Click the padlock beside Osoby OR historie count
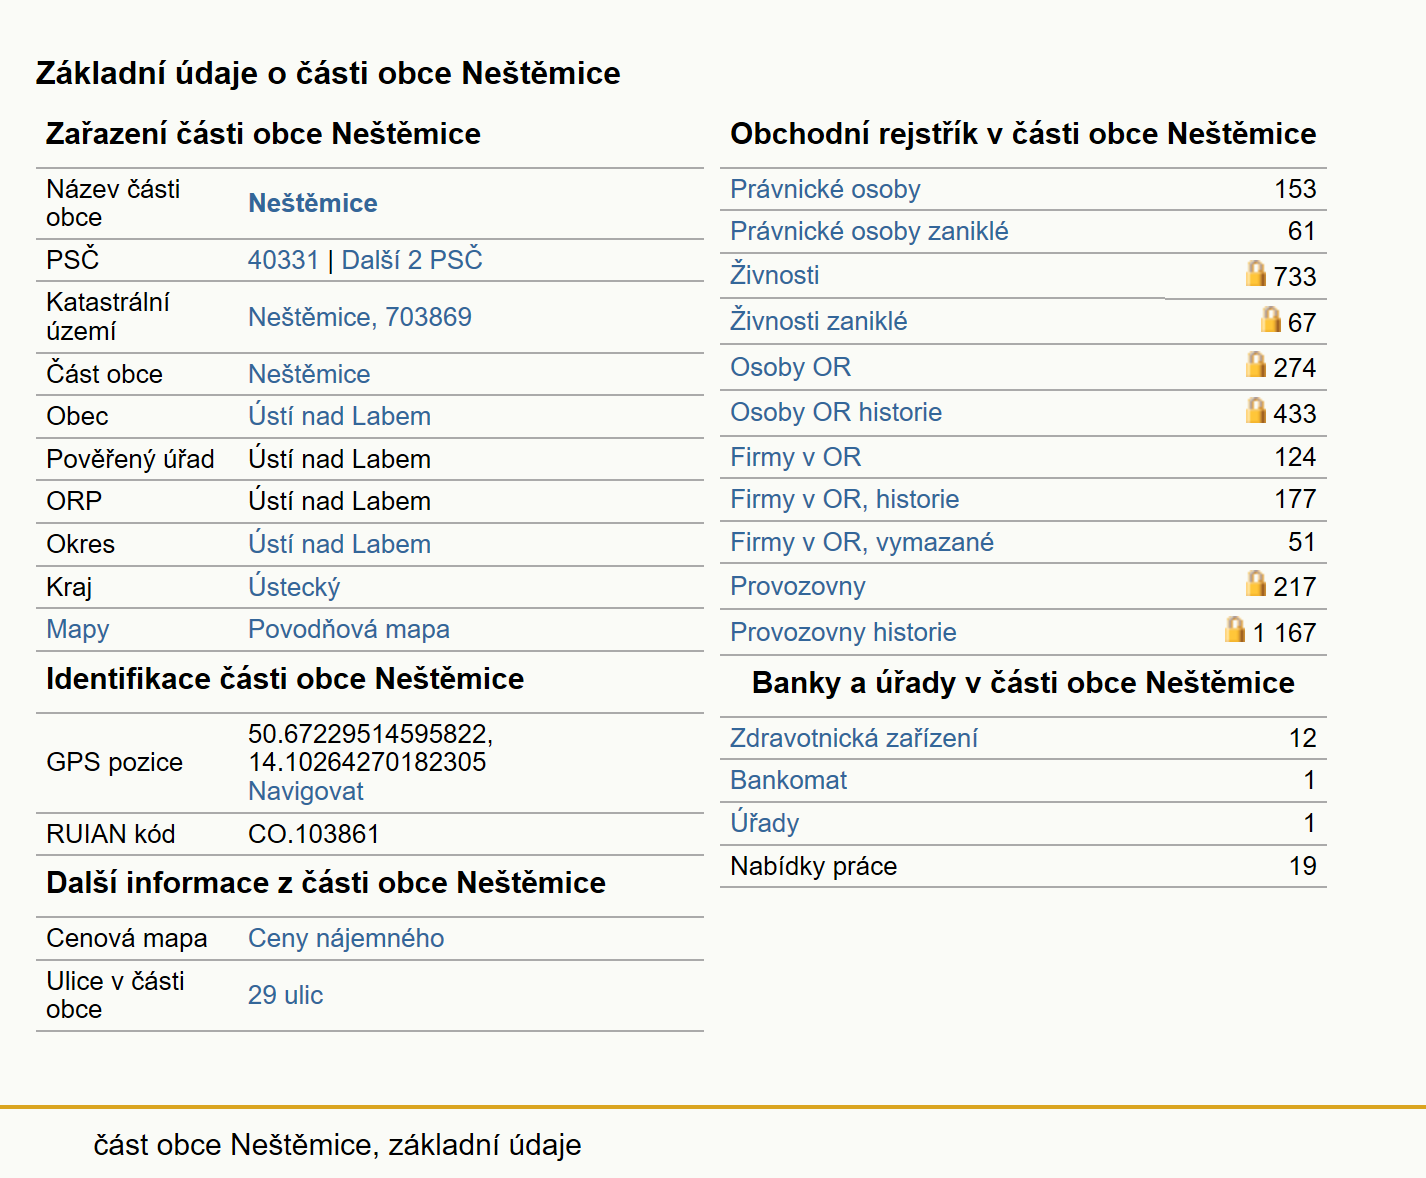The width and height of the screenshot is (1426, 1178). click(x=1256, y=410)
